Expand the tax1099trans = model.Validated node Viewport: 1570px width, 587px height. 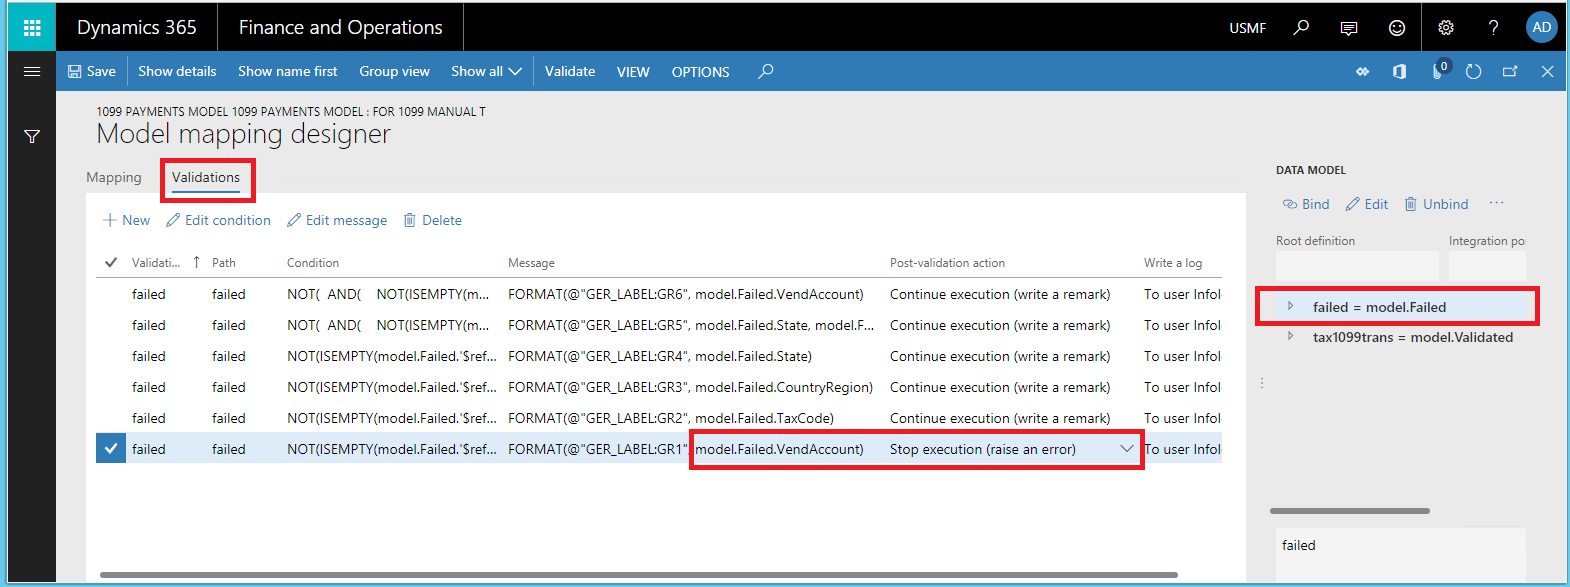click(1290, 337)
